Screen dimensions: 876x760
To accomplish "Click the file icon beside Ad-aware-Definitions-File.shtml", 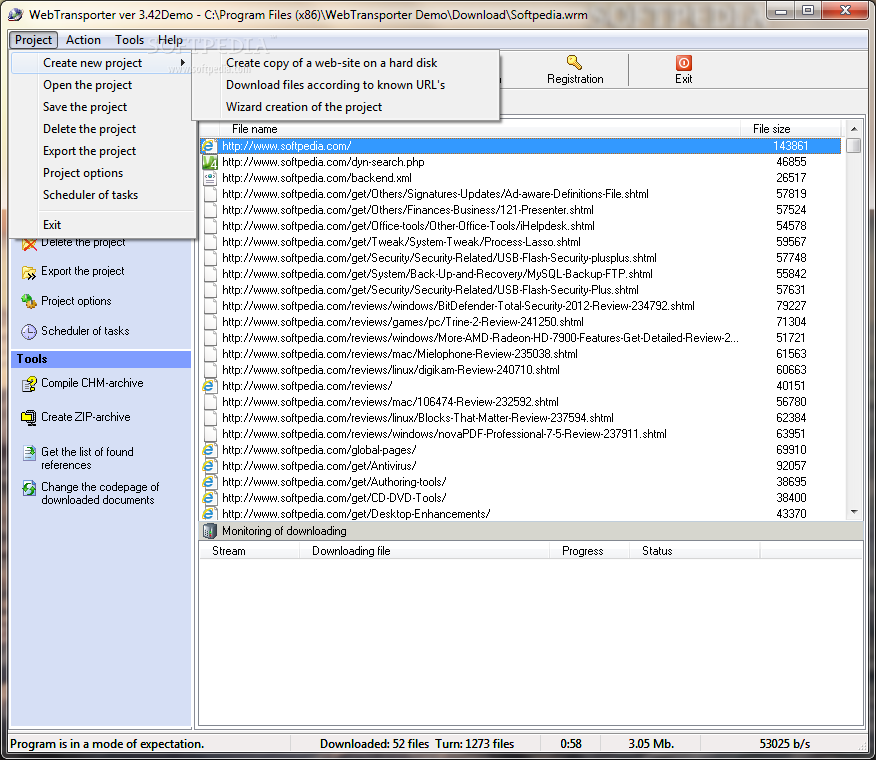I will 210,194.
